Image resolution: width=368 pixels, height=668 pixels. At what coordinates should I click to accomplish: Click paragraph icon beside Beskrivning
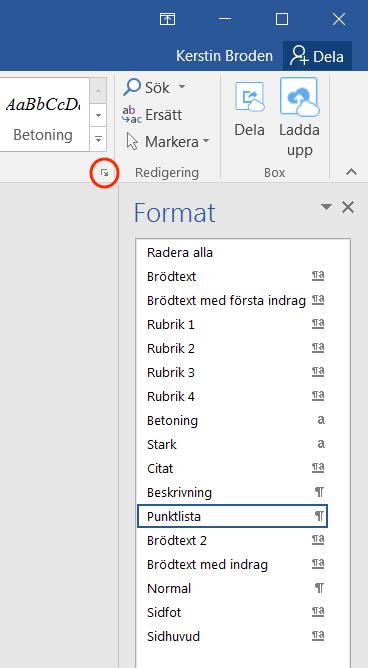(319, 492)
